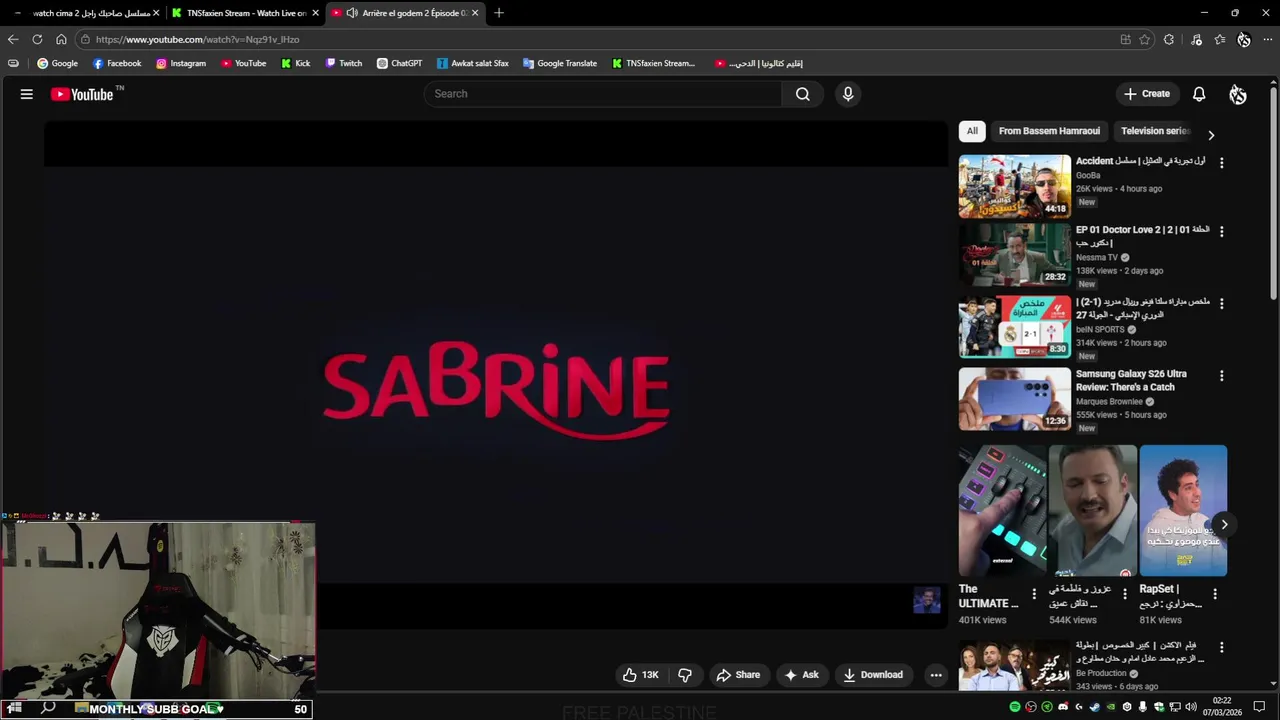Open the Google Translate bookmark
This screenshot has width=1280, height=720.
point(560,63)
